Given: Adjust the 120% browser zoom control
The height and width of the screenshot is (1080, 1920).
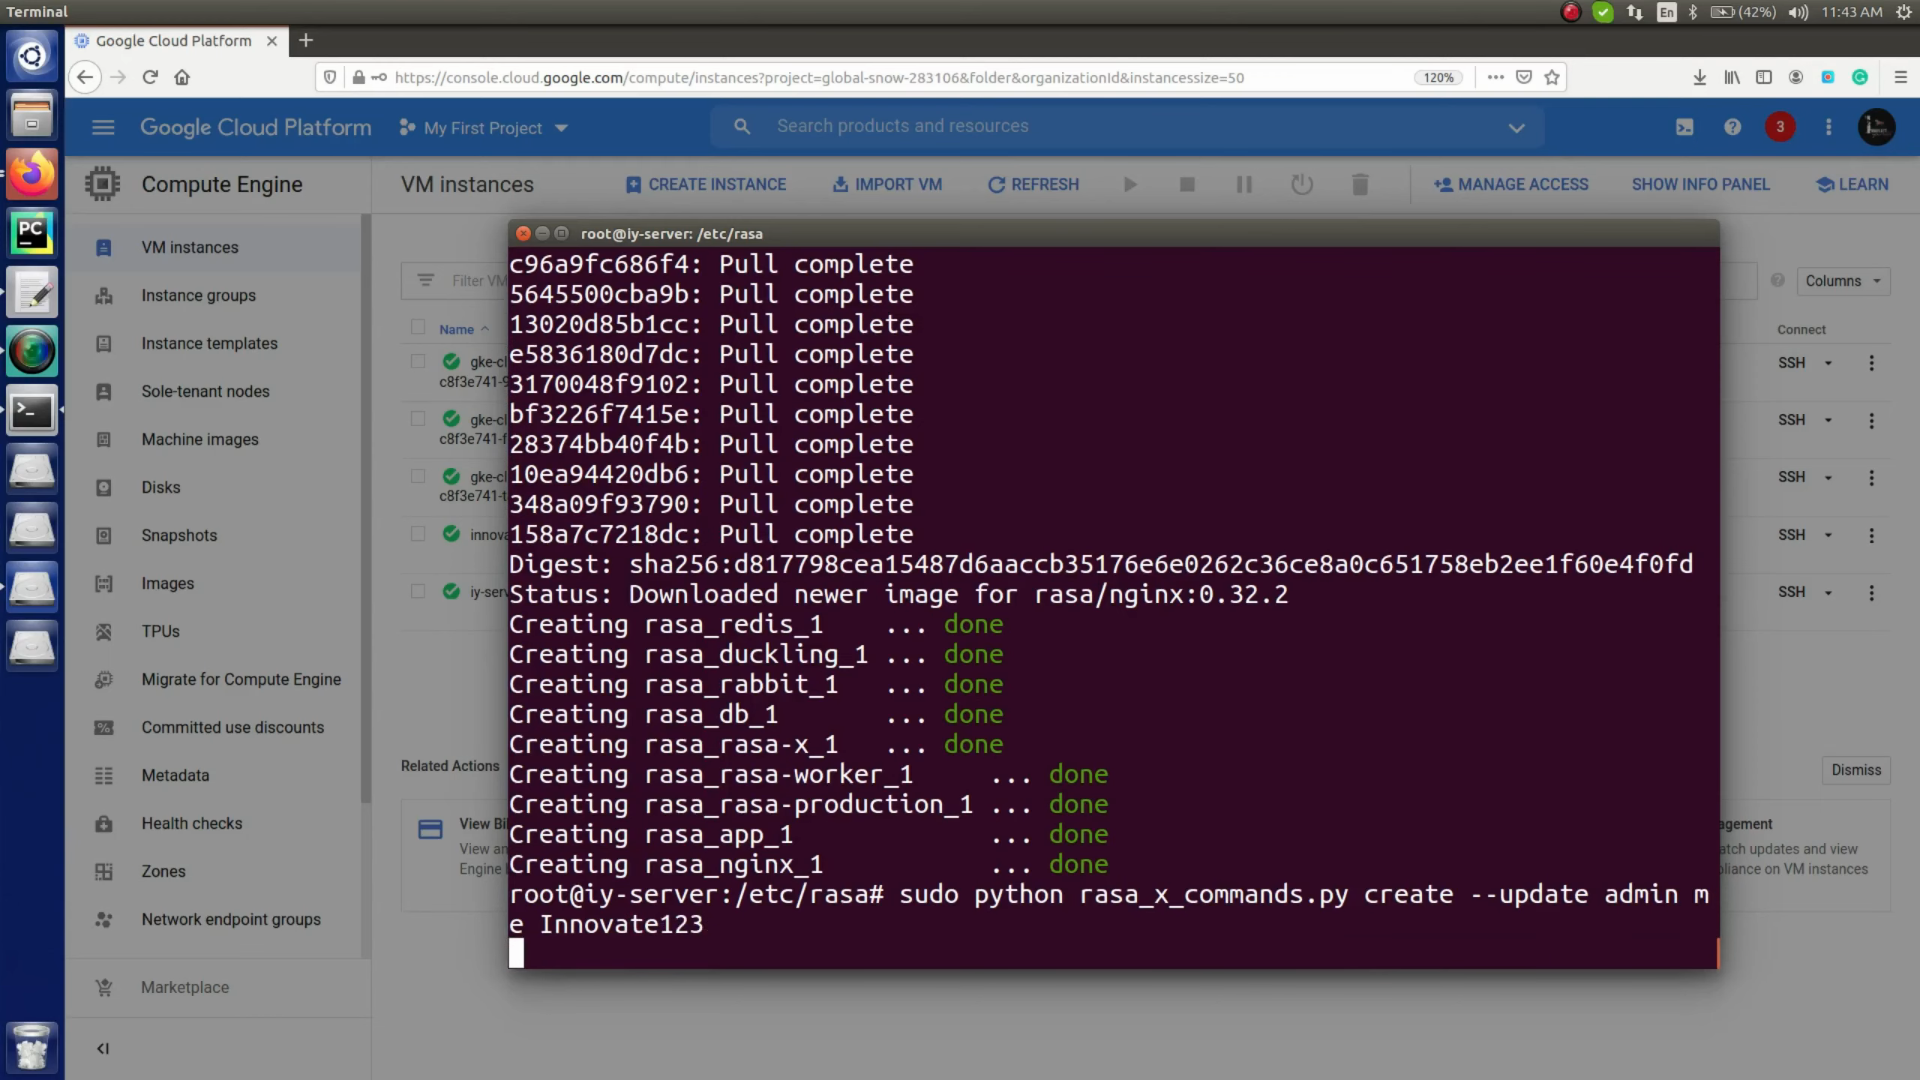Looking at the screenshot, I should tap(1438, 77).
